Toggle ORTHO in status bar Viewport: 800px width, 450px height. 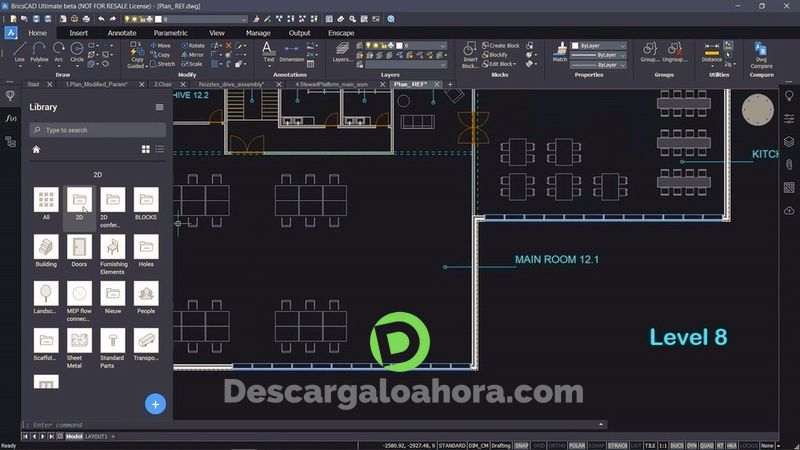click(557, 445)
